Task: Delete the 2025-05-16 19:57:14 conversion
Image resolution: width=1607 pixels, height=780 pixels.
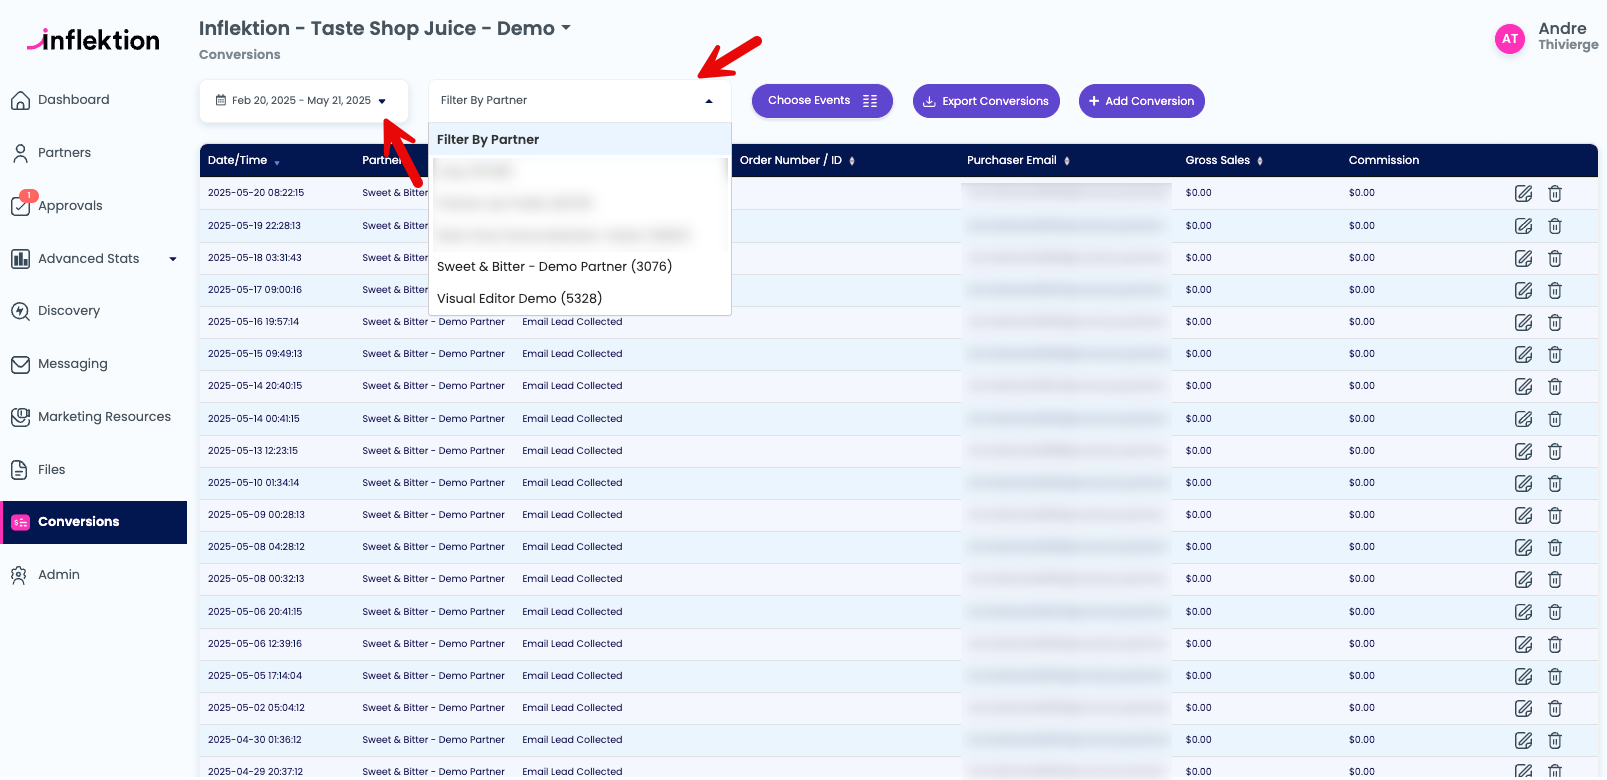Action: (1555, 322)
